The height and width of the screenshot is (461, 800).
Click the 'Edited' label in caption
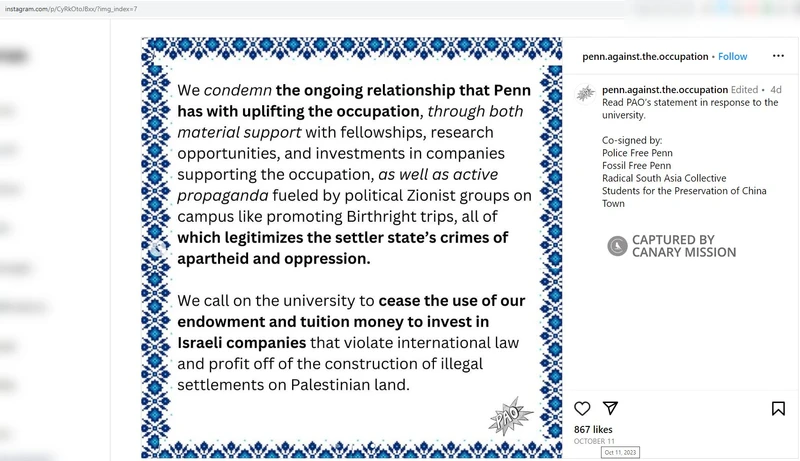click(745, 90)
